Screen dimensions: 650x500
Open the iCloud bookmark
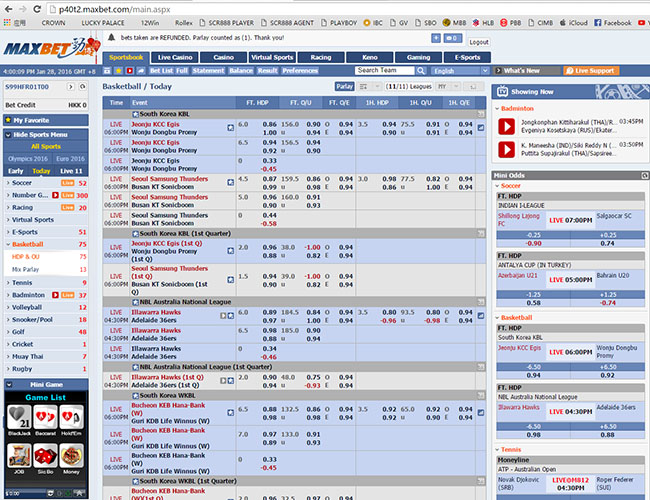coord(573,23)
